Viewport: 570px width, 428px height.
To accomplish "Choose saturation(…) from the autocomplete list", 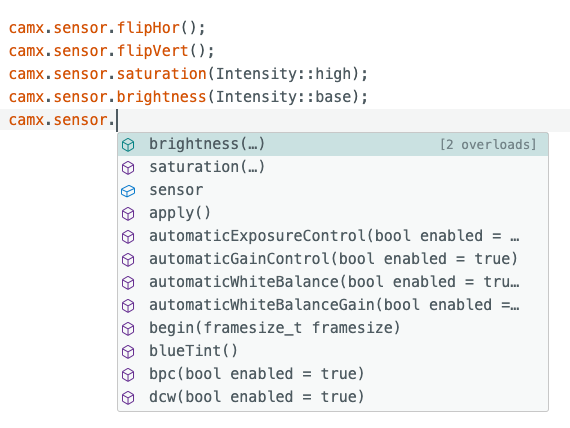I will pyautogui.click(x=333, y=167).
